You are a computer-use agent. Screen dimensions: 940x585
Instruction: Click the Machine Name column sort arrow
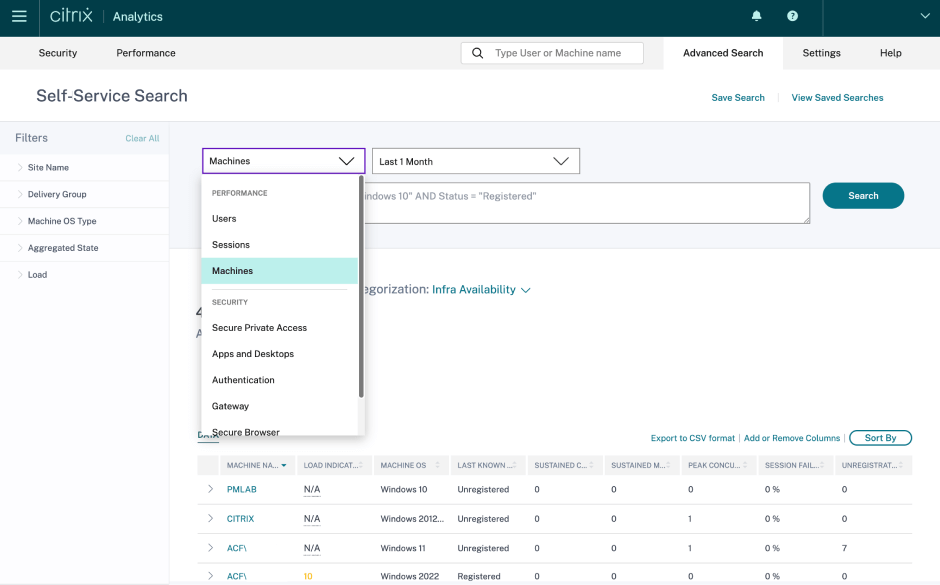tap(284, 466)
